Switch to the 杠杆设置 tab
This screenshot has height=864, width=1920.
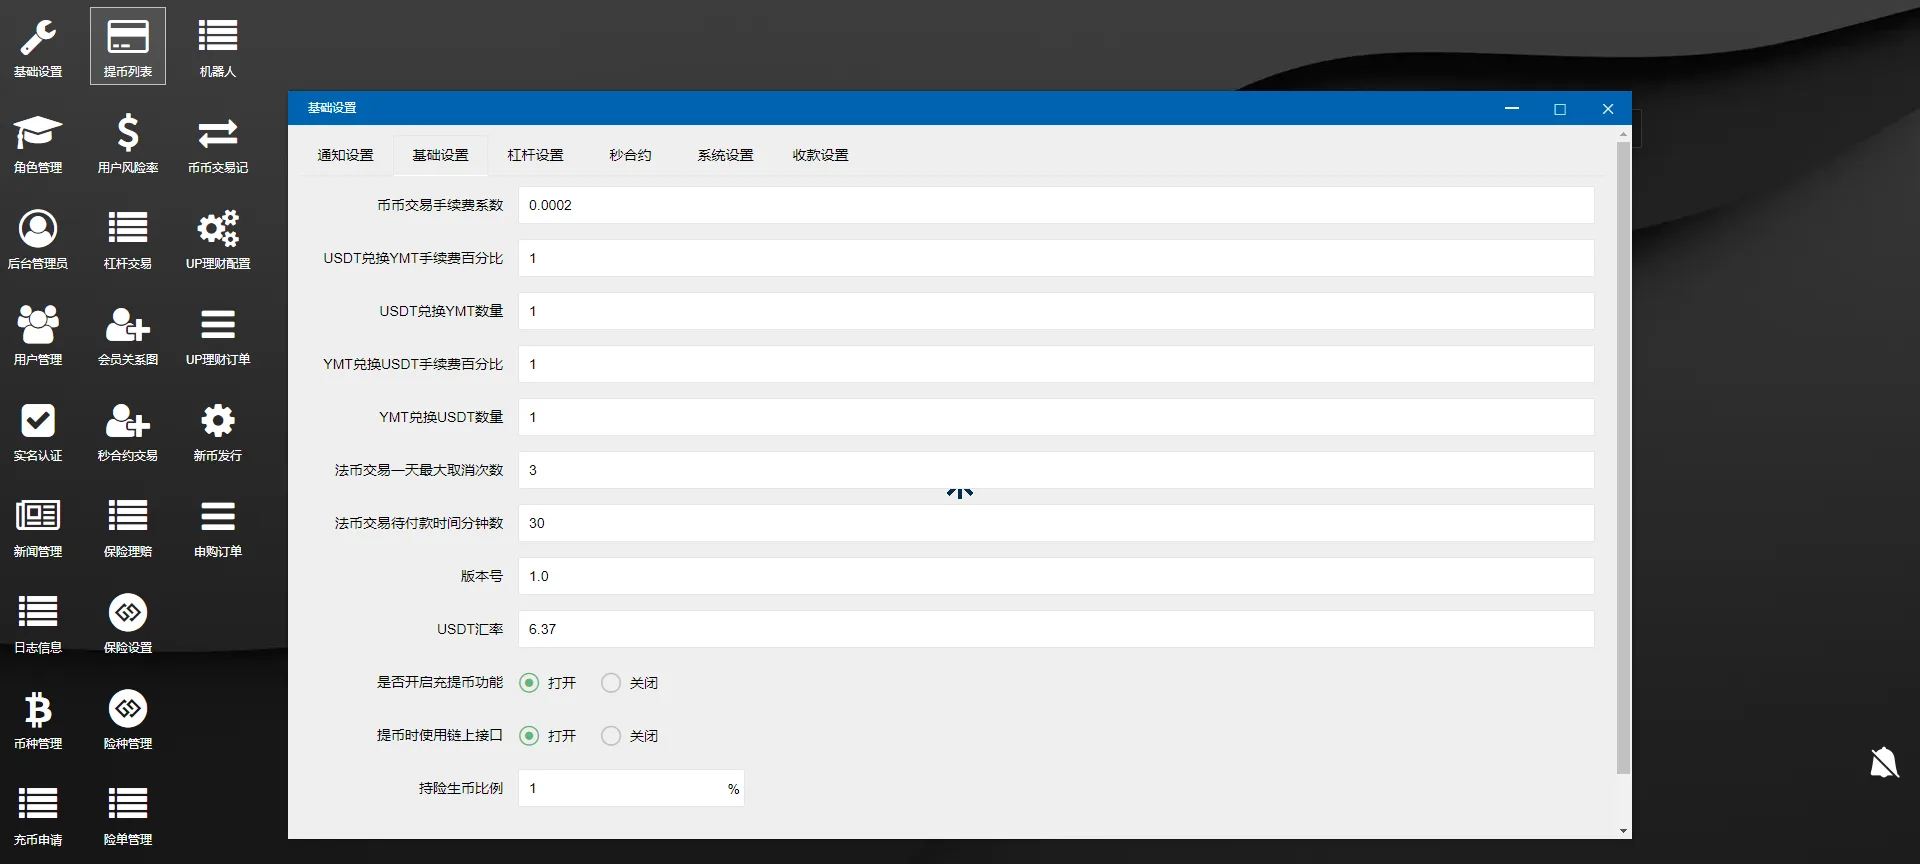(535, 155)
